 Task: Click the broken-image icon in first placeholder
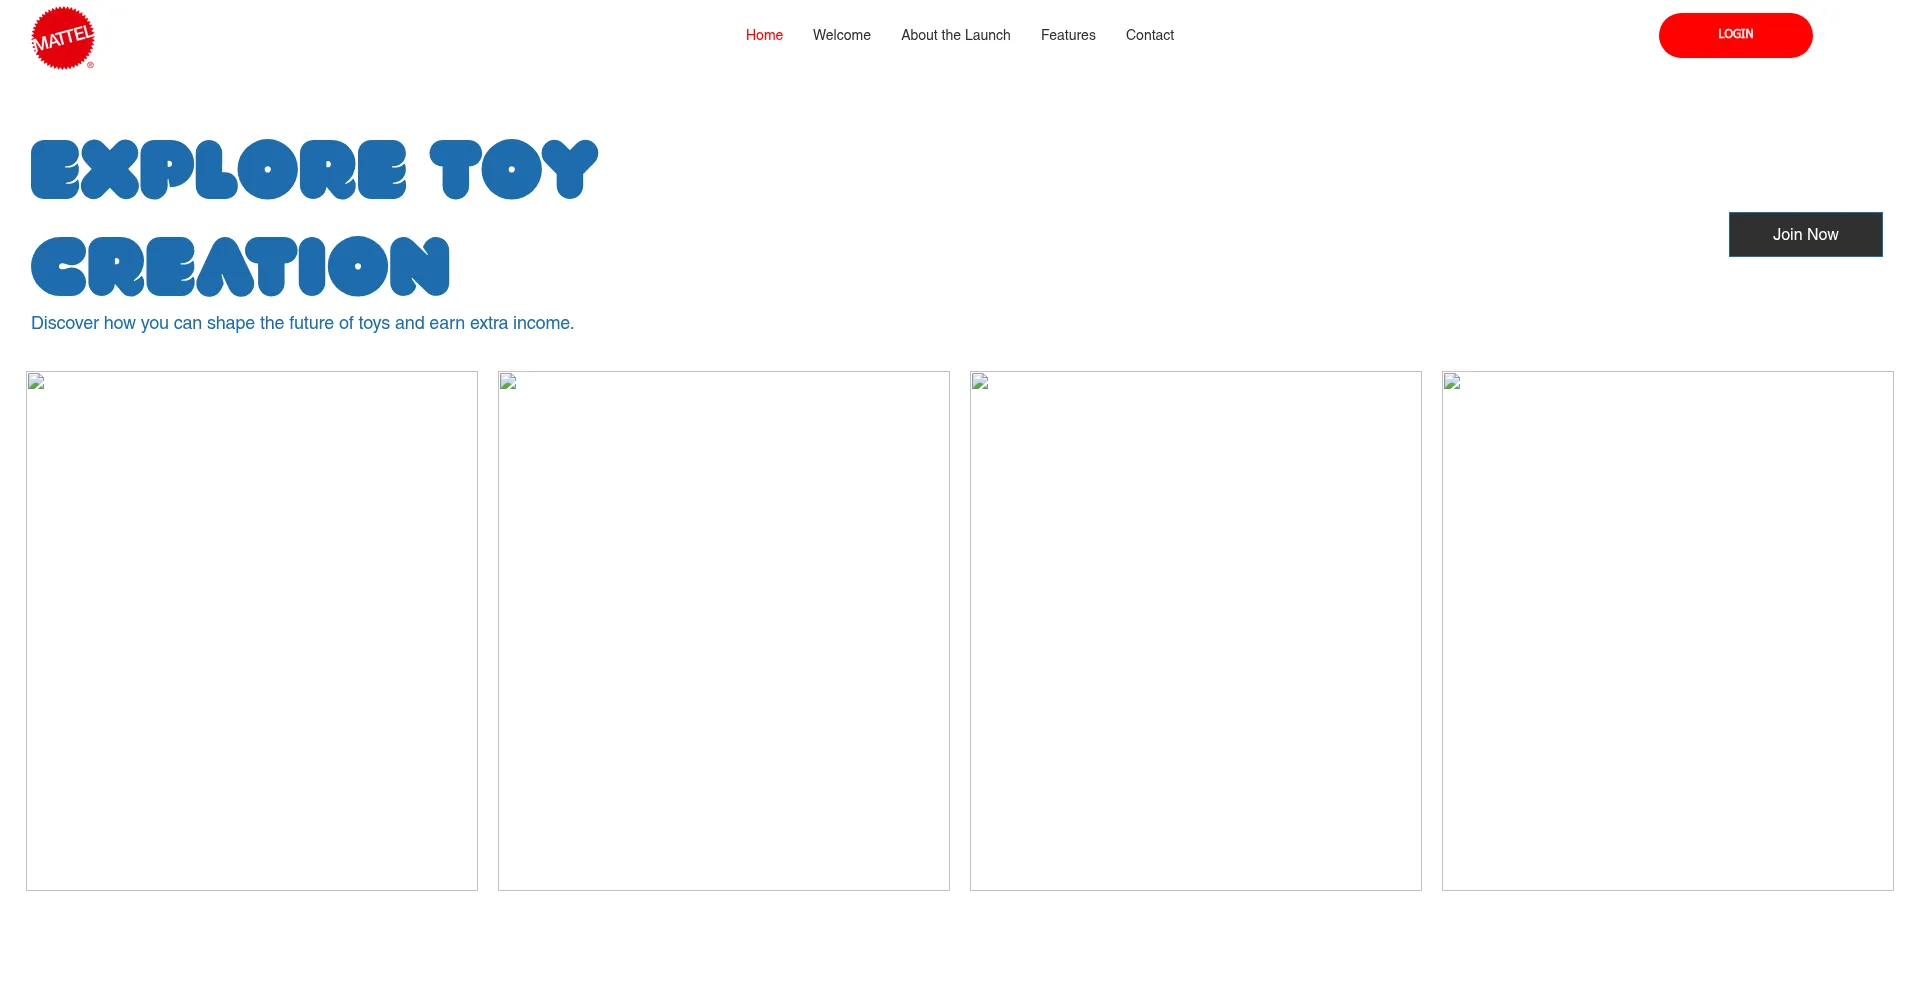[34, 382]
